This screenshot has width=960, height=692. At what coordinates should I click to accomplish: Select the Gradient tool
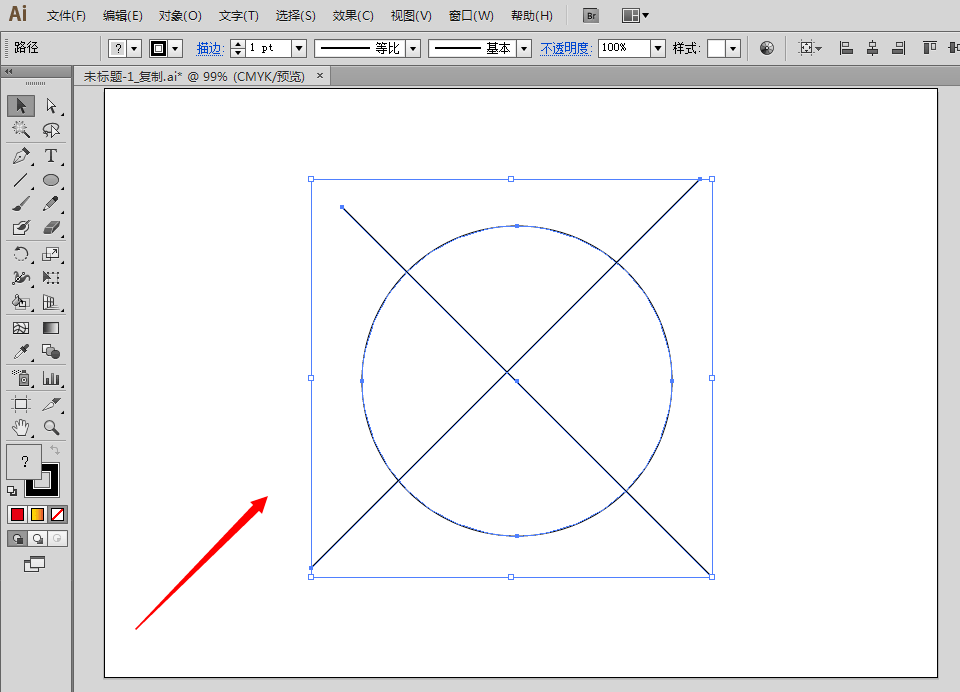coord(51,328)
